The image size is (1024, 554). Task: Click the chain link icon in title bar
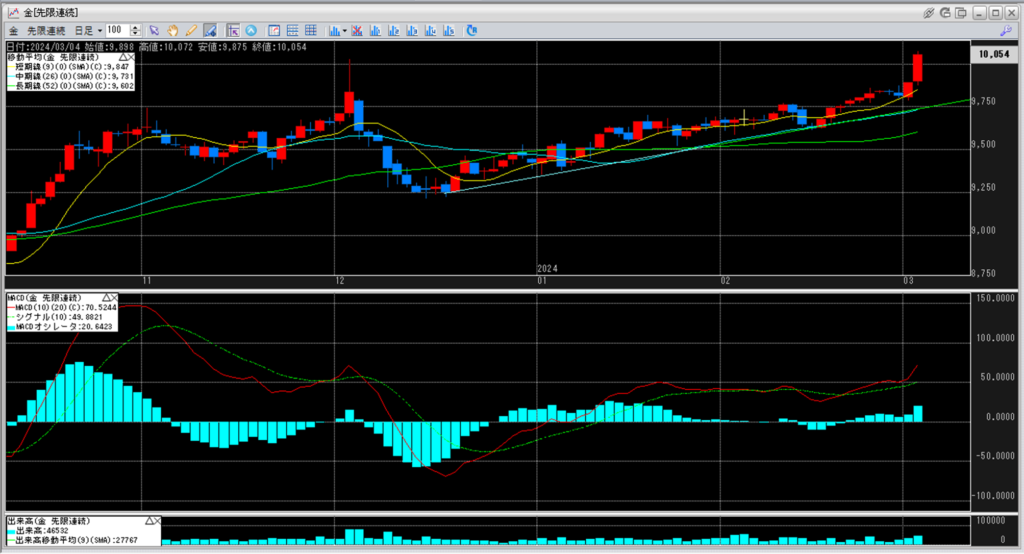[929, 12]
